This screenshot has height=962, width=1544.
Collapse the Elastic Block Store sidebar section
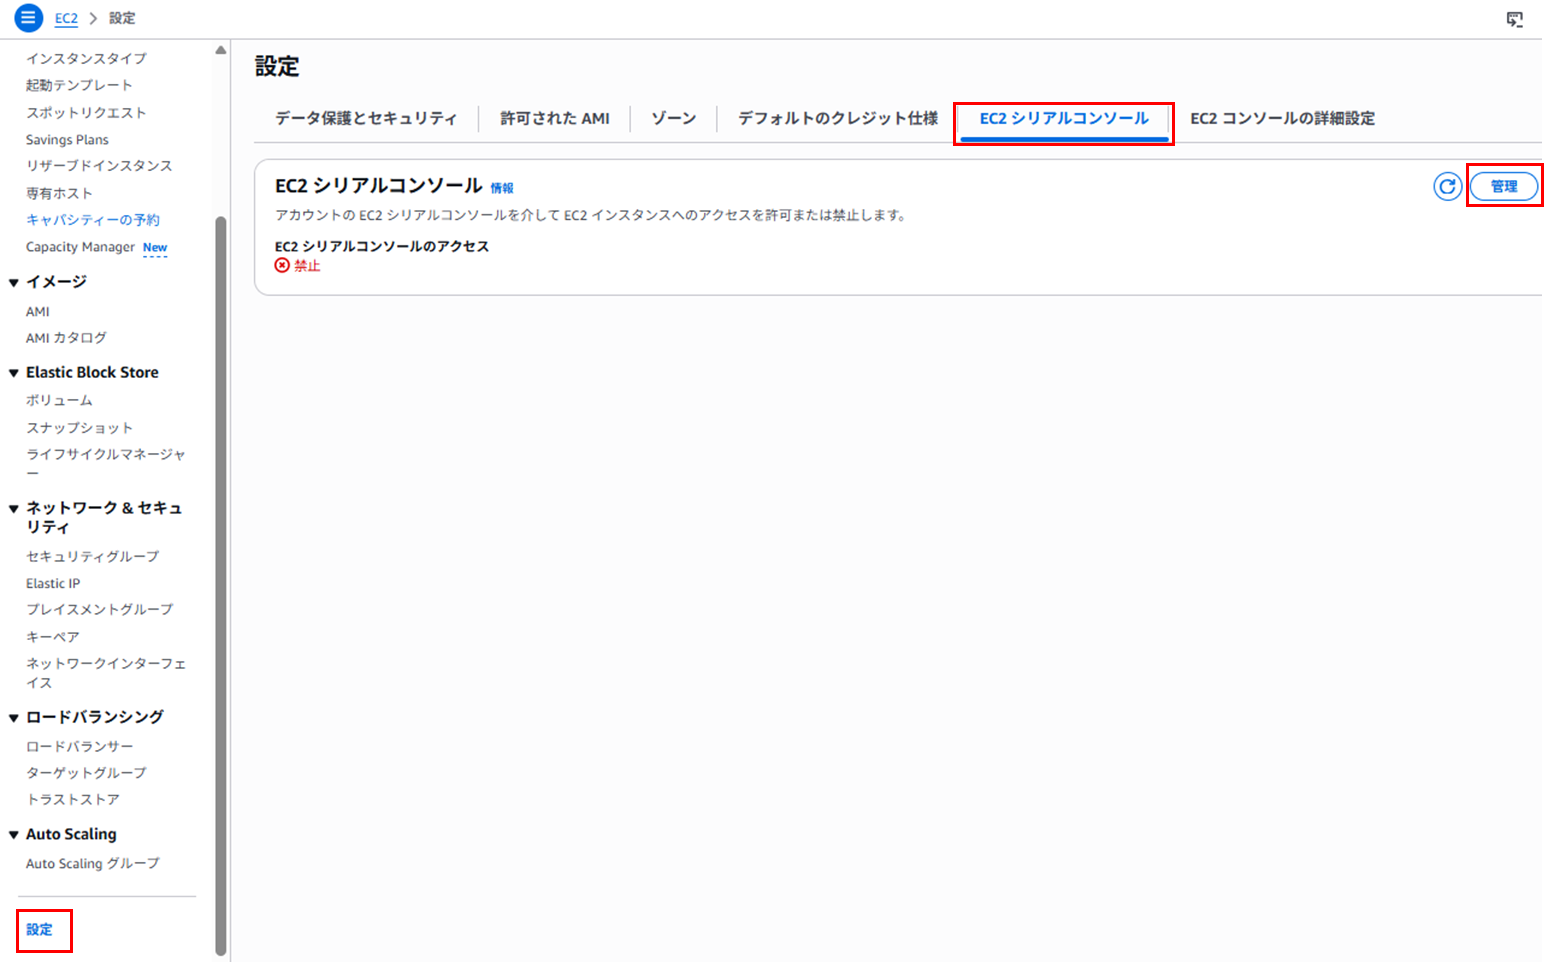14,373
